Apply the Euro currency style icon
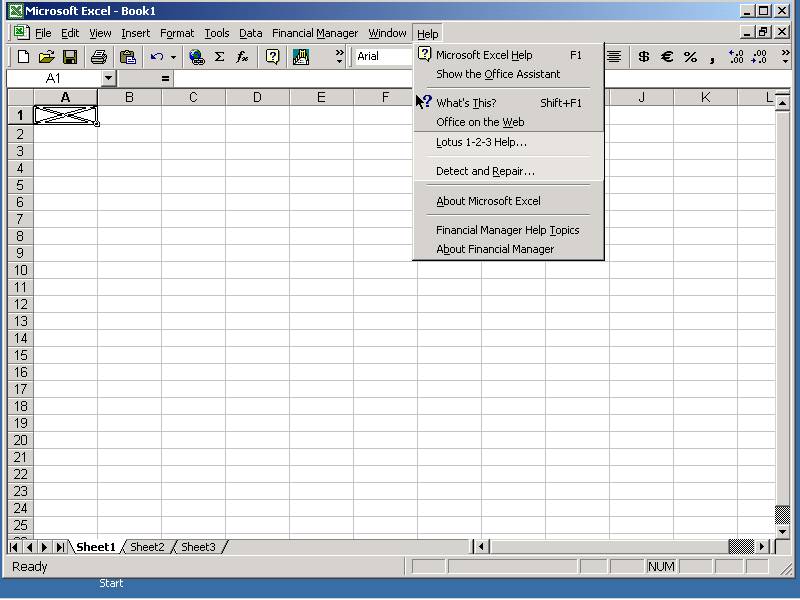Screen dimensions: 800x600 click(667, 57)
